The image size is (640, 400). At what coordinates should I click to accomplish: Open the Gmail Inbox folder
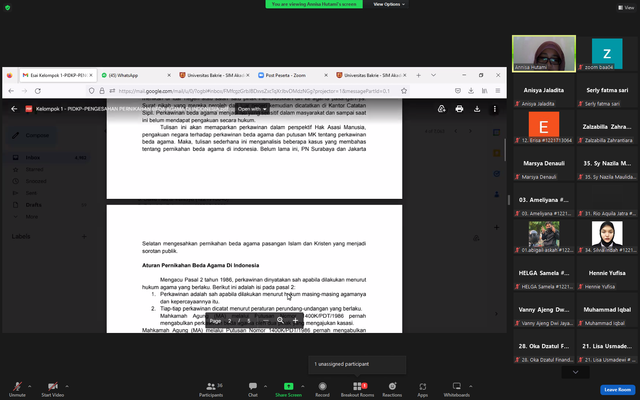pyautogui.click(x=47, y=157)
